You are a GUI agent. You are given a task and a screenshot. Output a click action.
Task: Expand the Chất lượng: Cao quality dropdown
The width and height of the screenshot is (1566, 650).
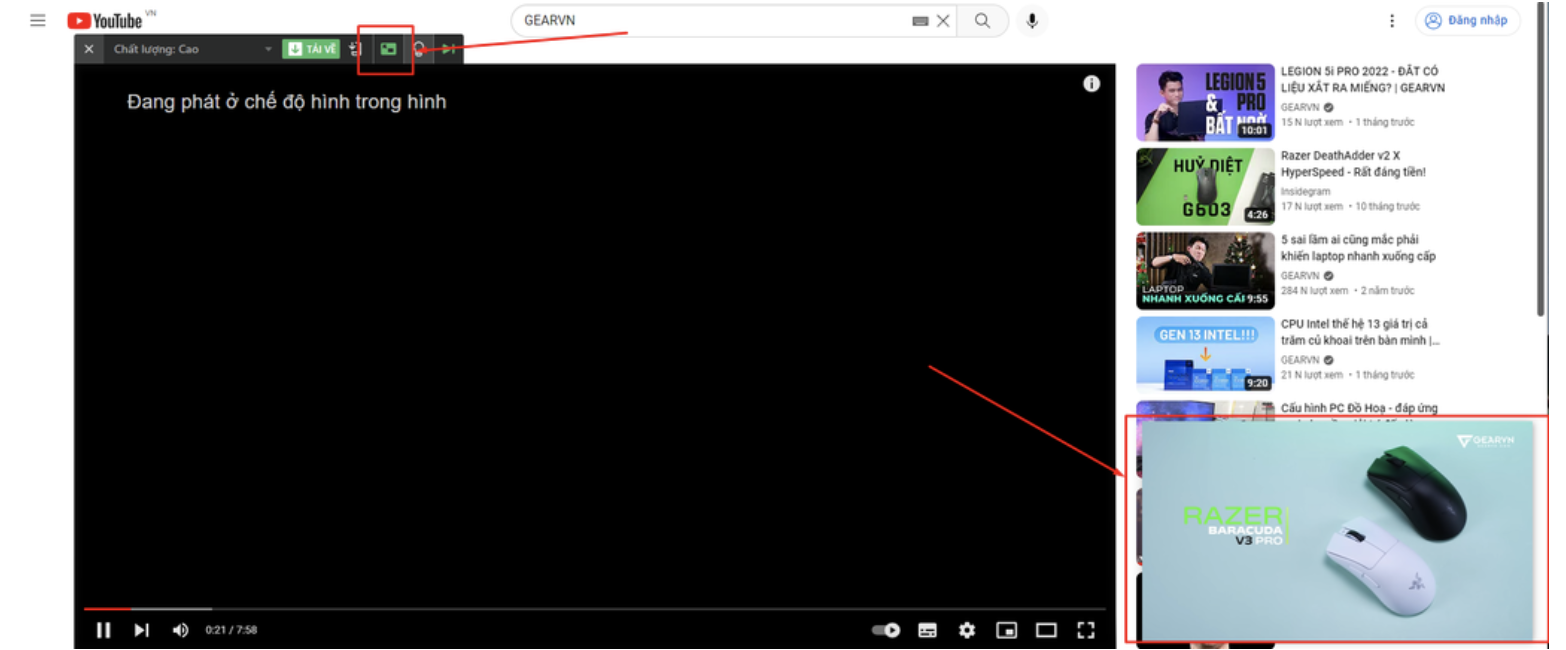click(x=192, y=49)
